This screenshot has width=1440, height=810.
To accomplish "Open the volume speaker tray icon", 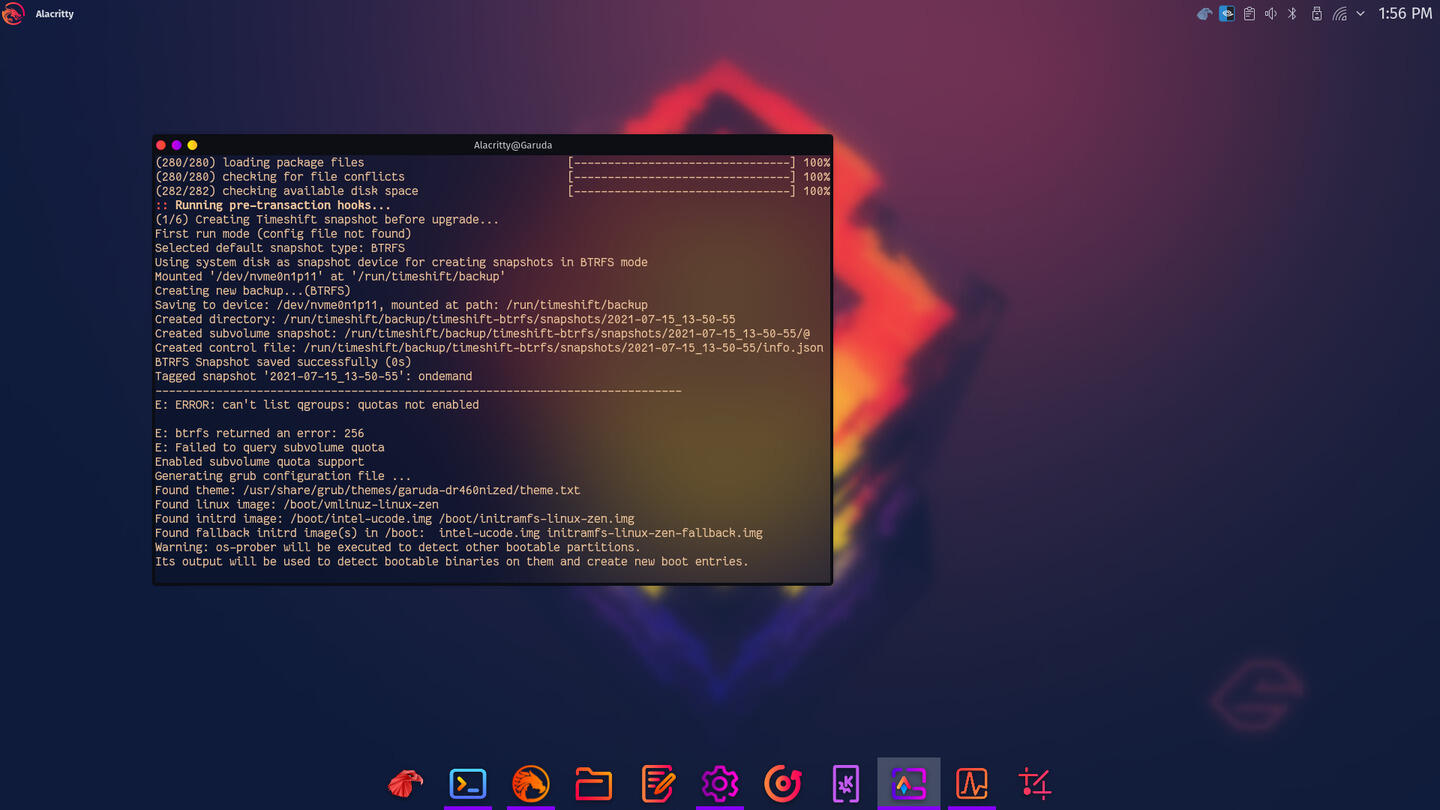I will [1271, 14].
